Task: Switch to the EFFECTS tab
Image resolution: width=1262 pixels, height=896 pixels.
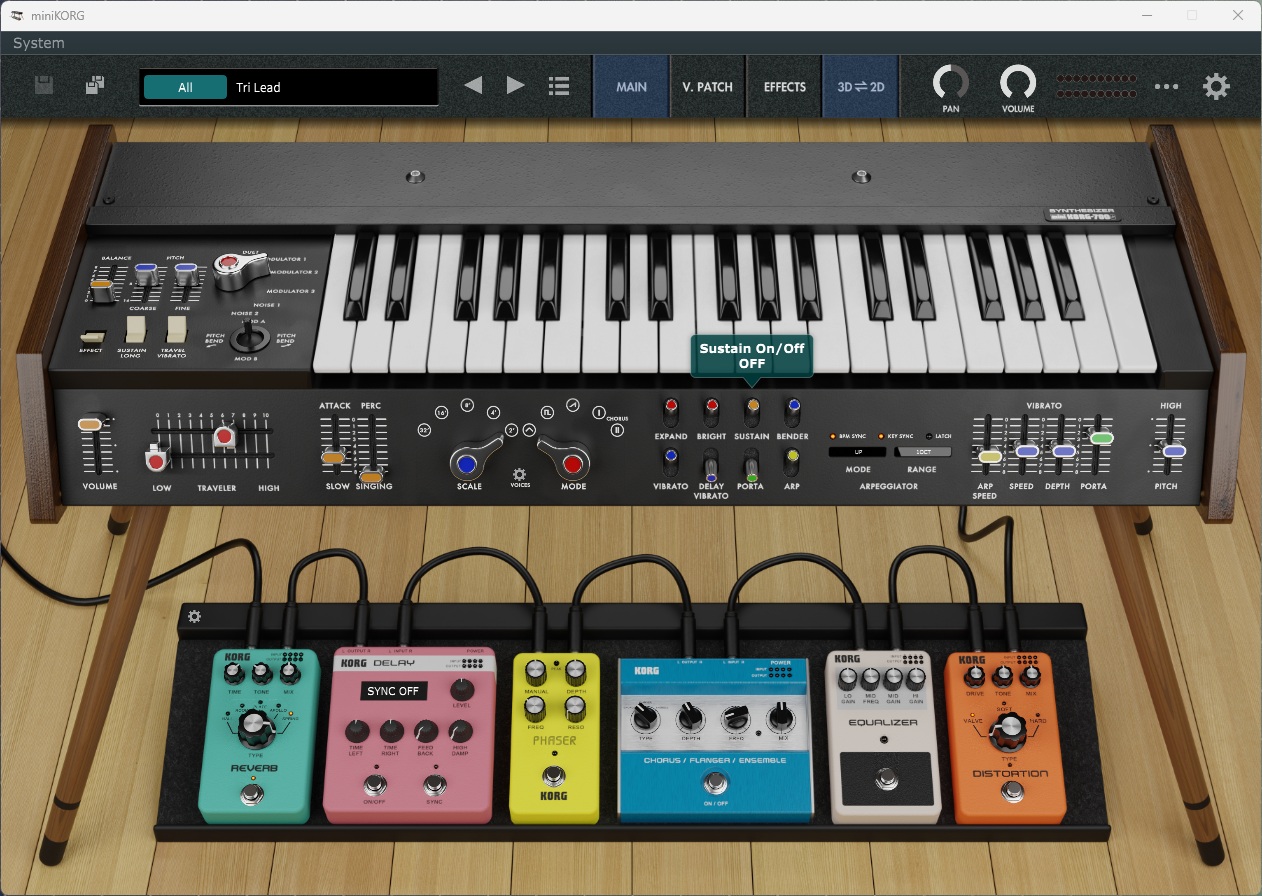Action: pos(785,86)
